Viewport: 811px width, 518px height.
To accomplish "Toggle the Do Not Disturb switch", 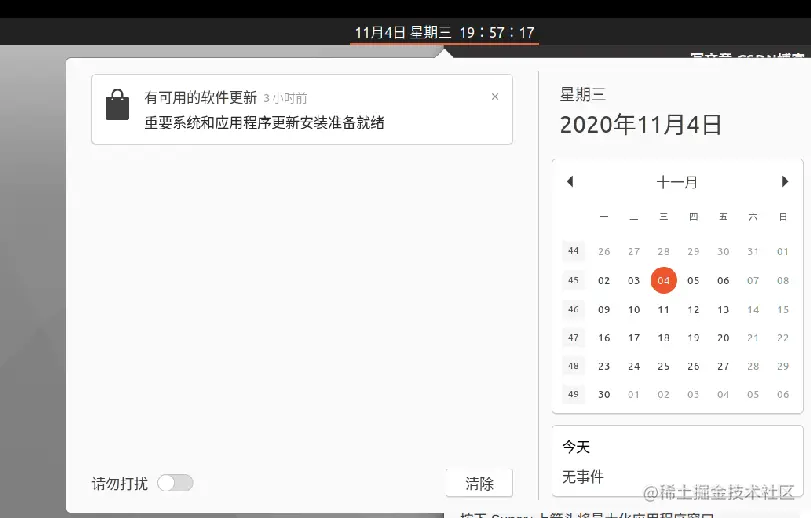I will pyautogui.click(x=175, y=483).
